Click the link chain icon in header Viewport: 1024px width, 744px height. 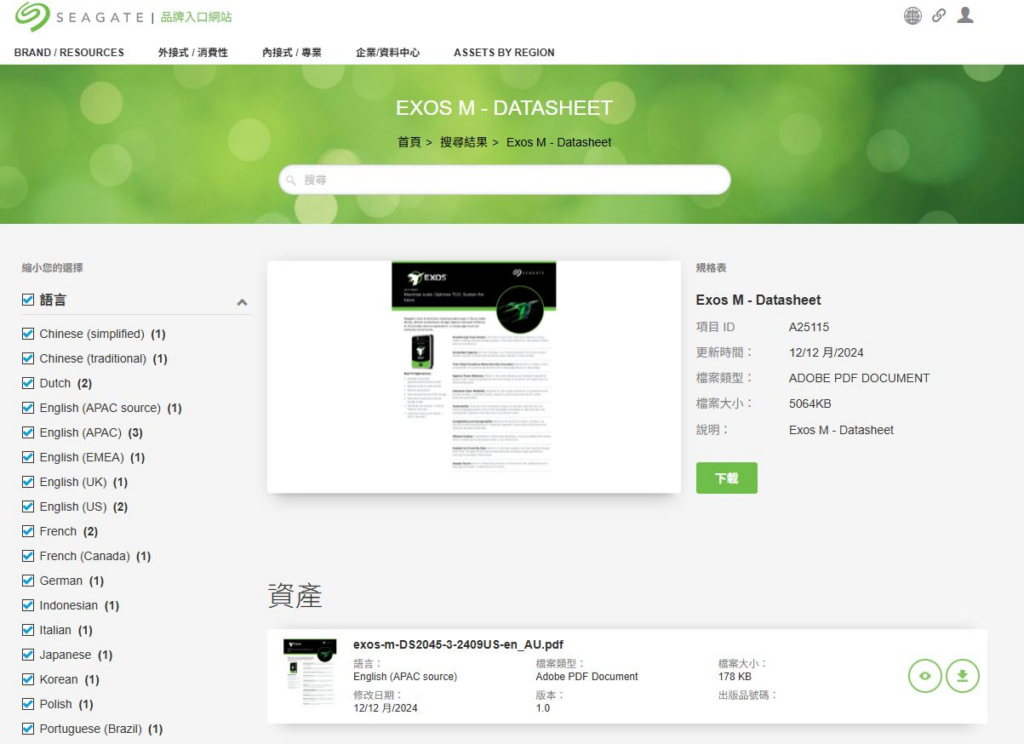938,16
